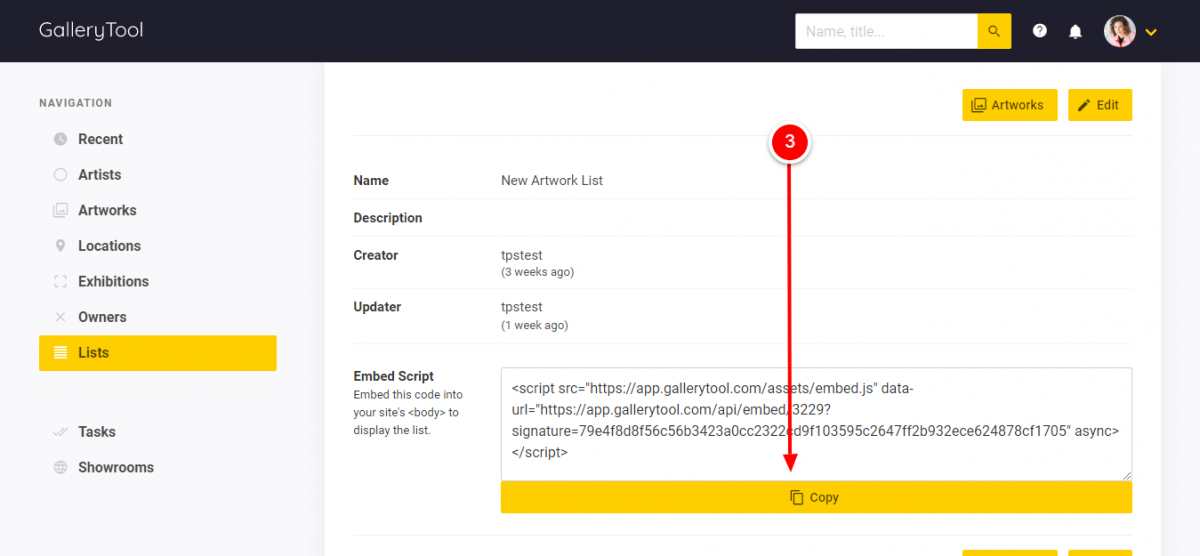
Task: Open Owners page
Action: [x=102, y=317]
